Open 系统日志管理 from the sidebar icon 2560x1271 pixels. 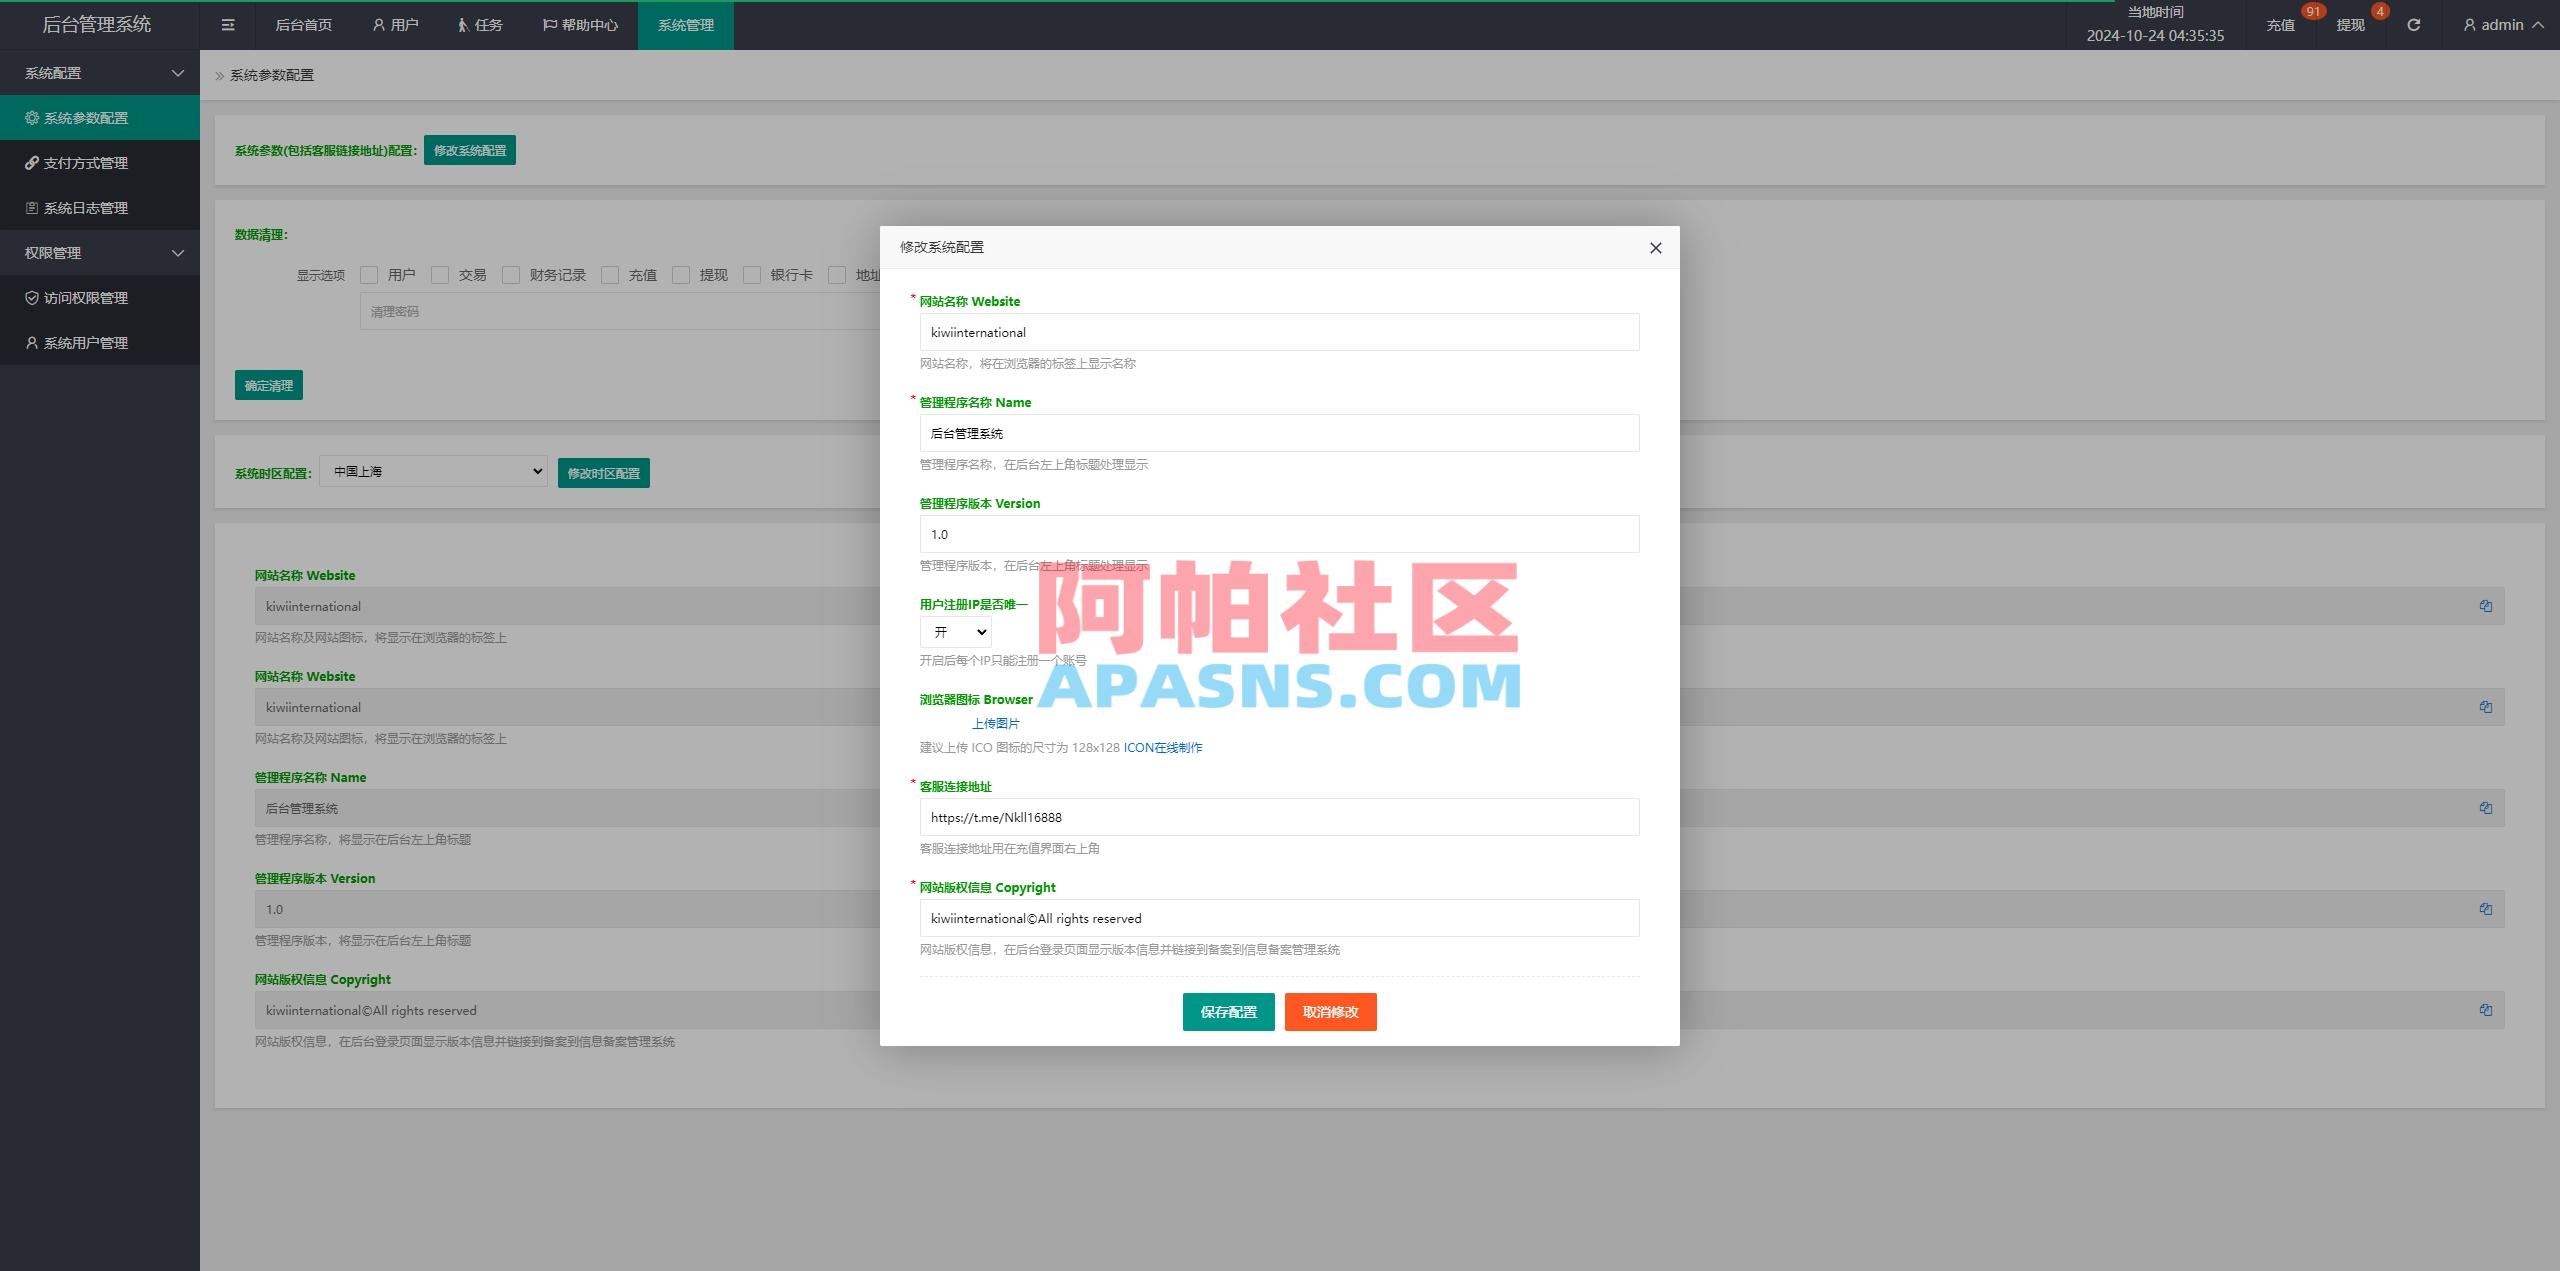point(31,207)
